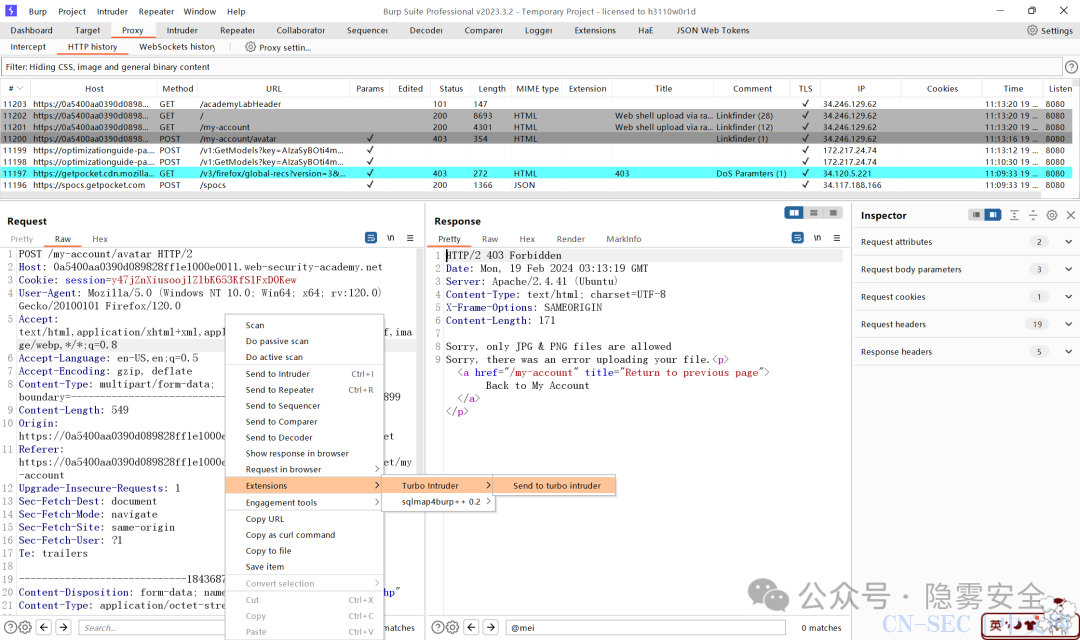
Task: Switch to Intercept sub-tab
Action: [x=28, y=47]
